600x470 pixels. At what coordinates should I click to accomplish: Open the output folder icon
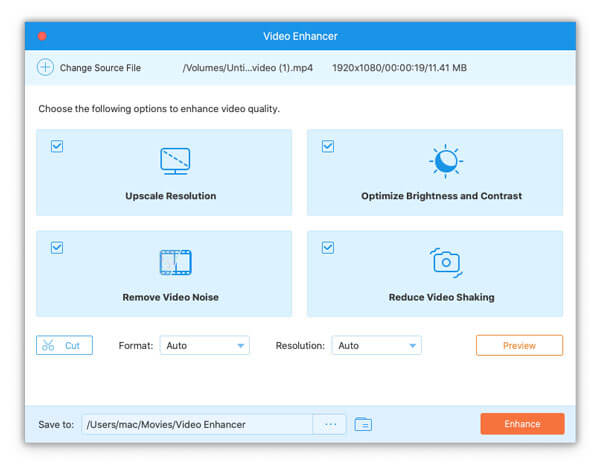click(363, 424)
